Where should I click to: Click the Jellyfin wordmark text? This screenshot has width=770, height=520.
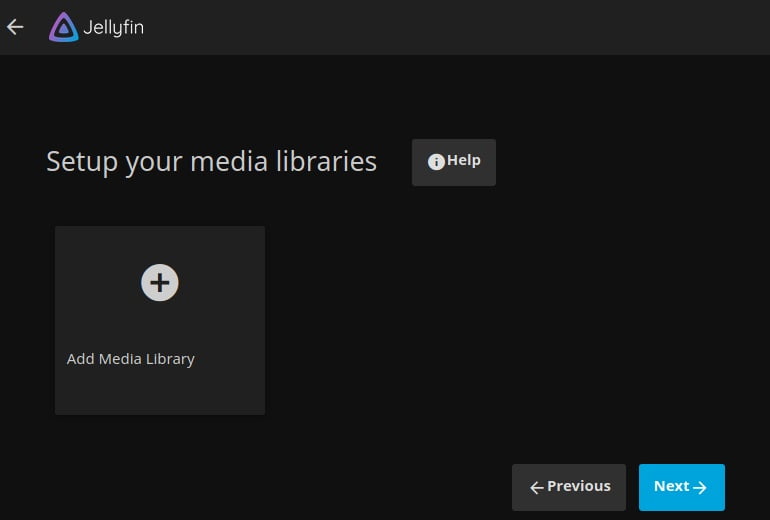click(x=114, y=27)
